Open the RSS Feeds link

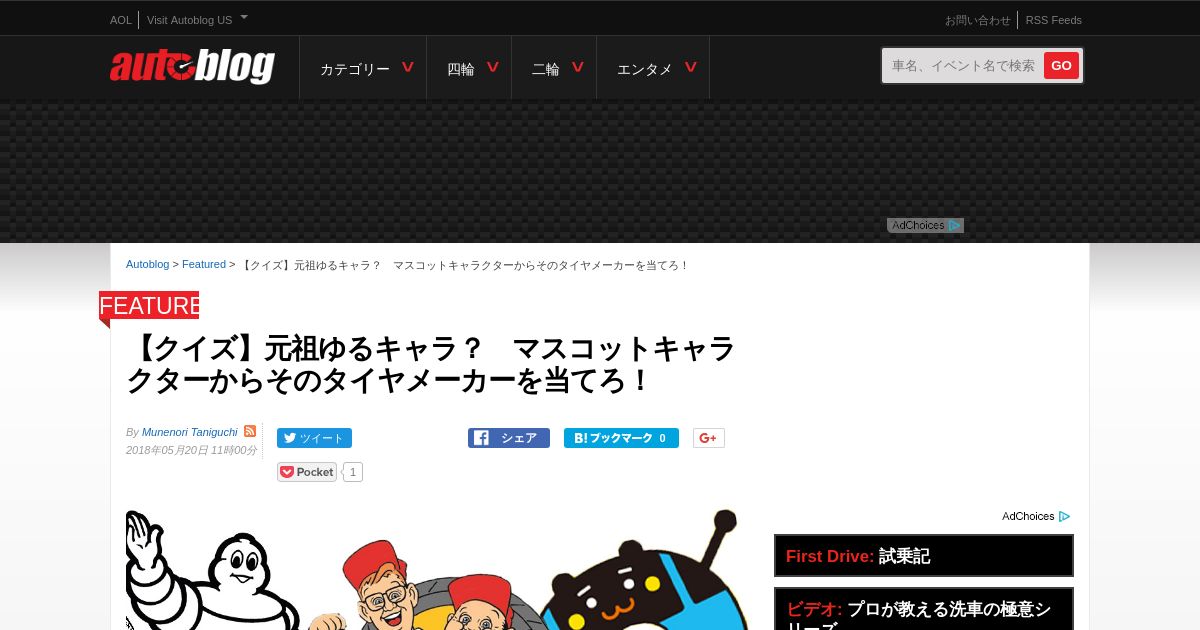[1054, 20]
